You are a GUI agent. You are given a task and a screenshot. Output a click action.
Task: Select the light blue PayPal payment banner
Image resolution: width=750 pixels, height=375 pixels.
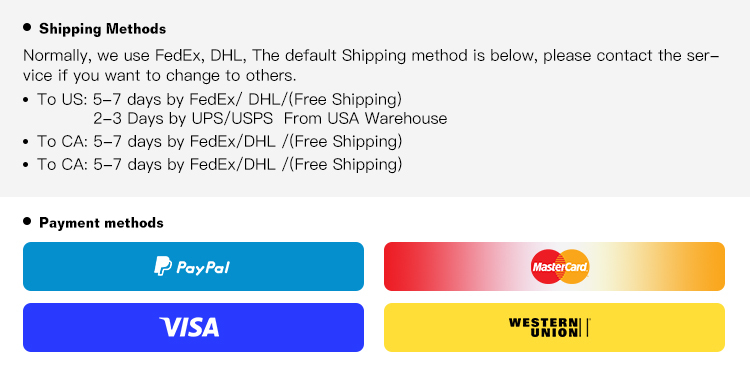pos(193,266)
